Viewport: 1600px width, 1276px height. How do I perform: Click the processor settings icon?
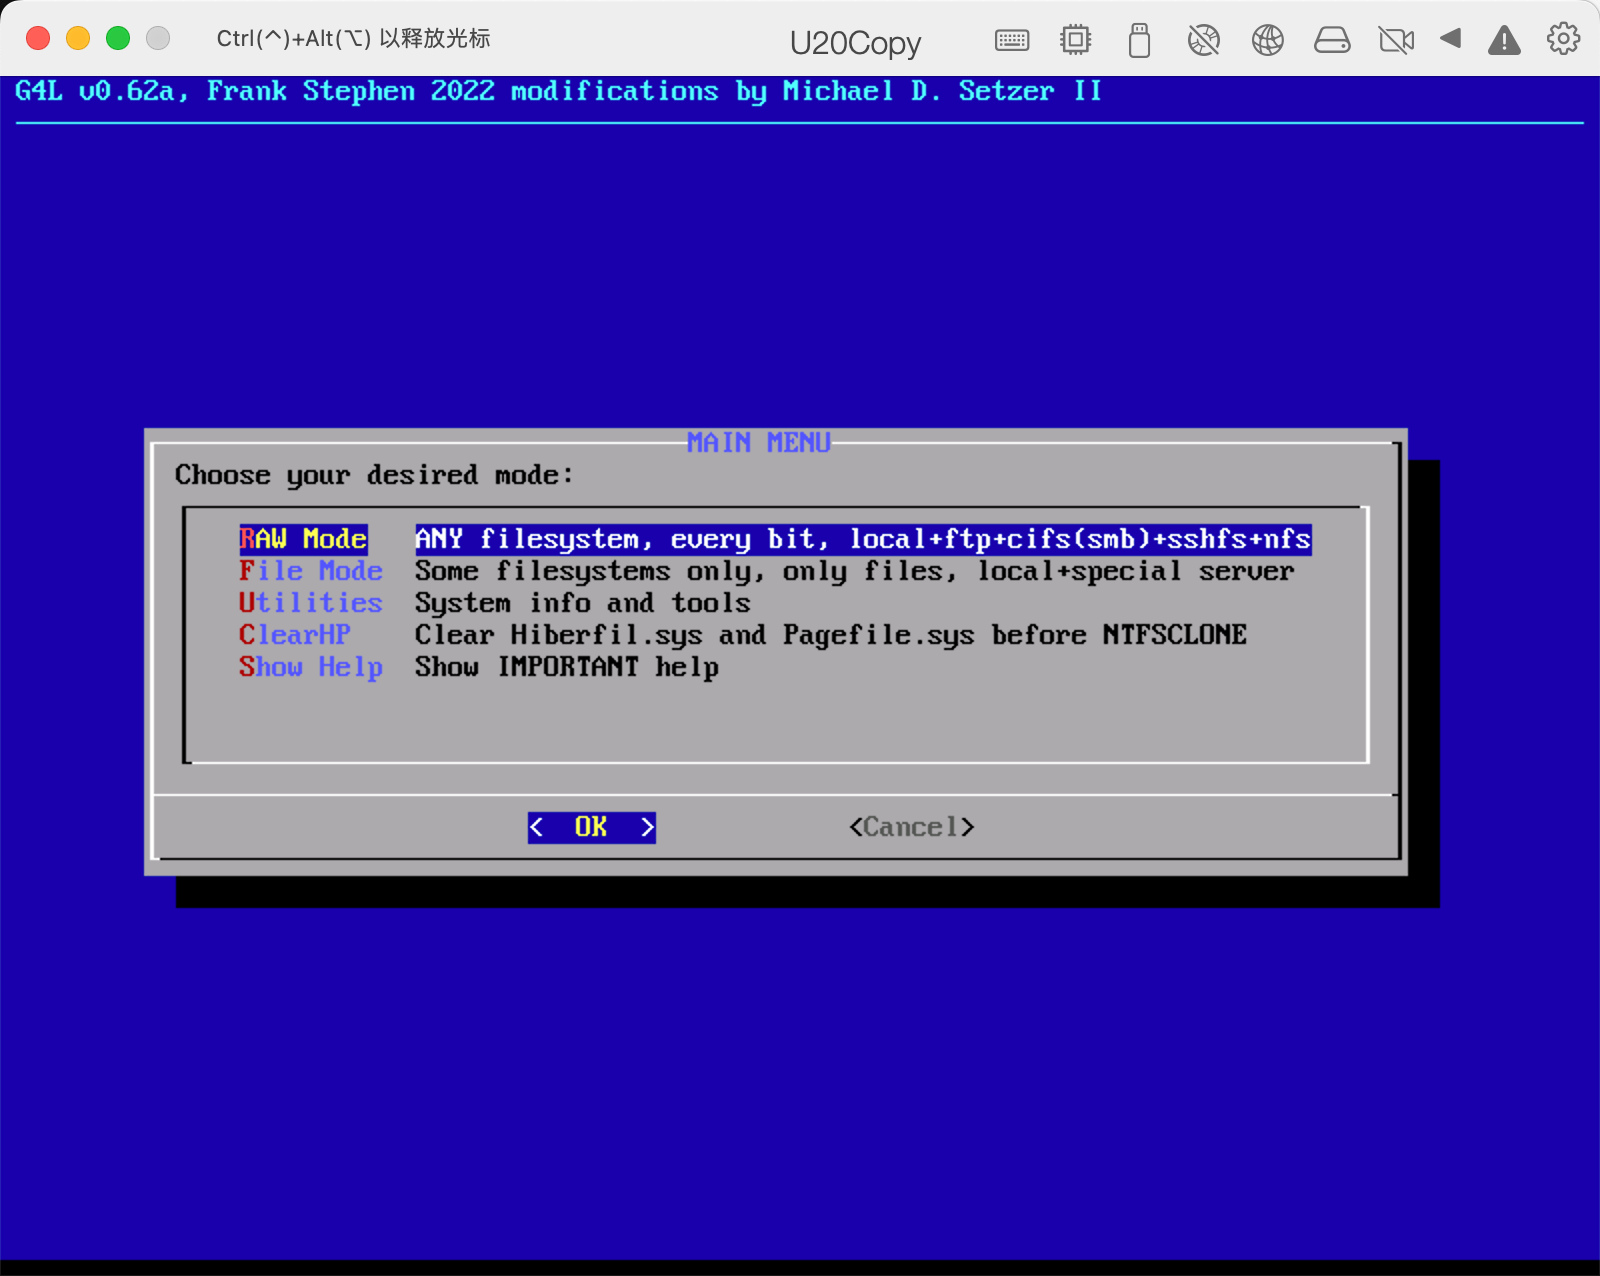(1075, 40)
